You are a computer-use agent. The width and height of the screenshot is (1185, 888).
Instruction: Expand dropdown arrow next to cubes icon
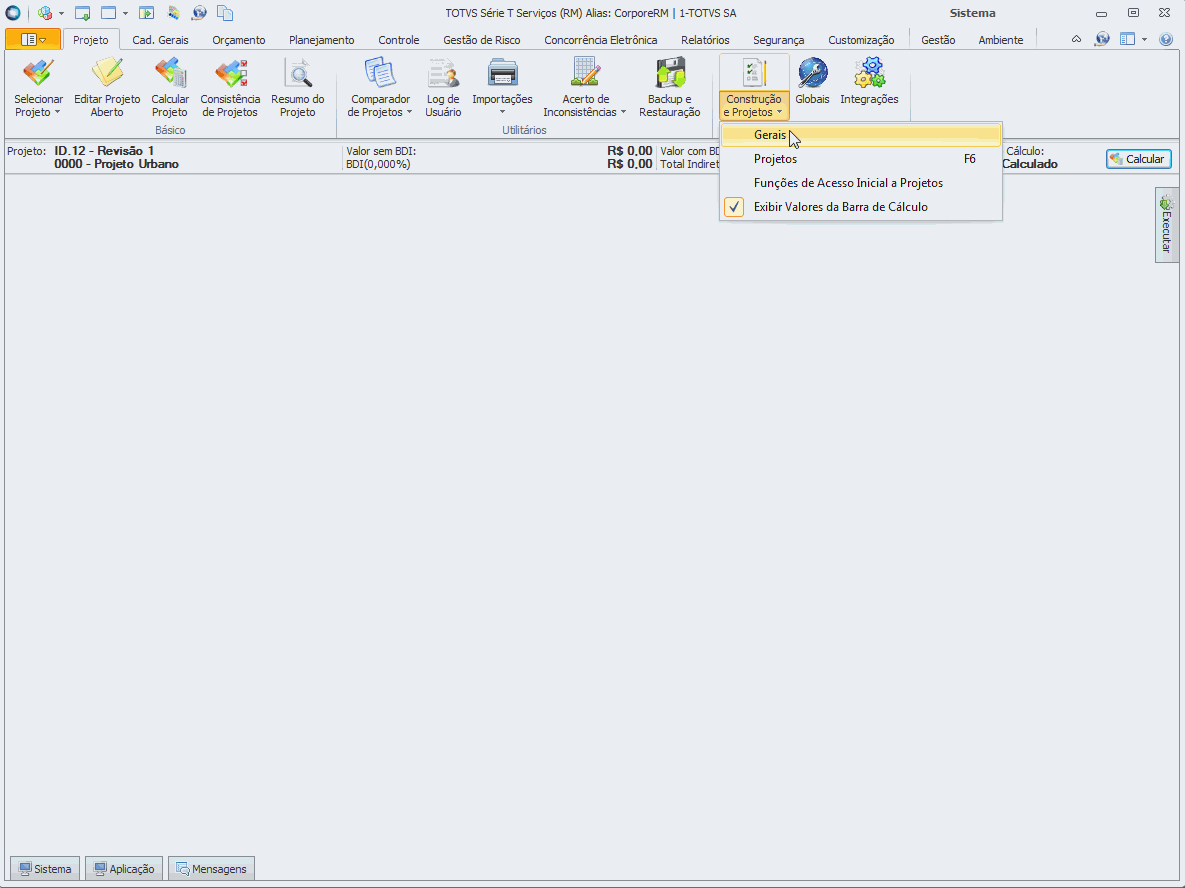[61, 14]
